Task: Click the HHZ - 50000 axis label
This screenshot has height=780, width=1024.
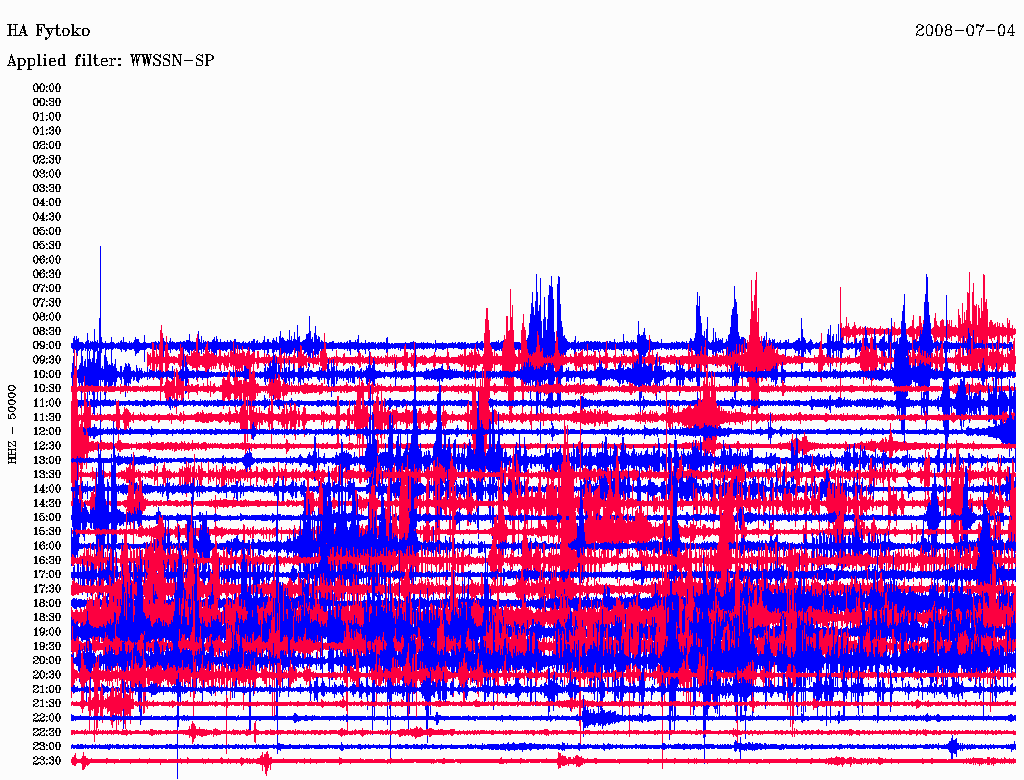Action: pos(12,425)
